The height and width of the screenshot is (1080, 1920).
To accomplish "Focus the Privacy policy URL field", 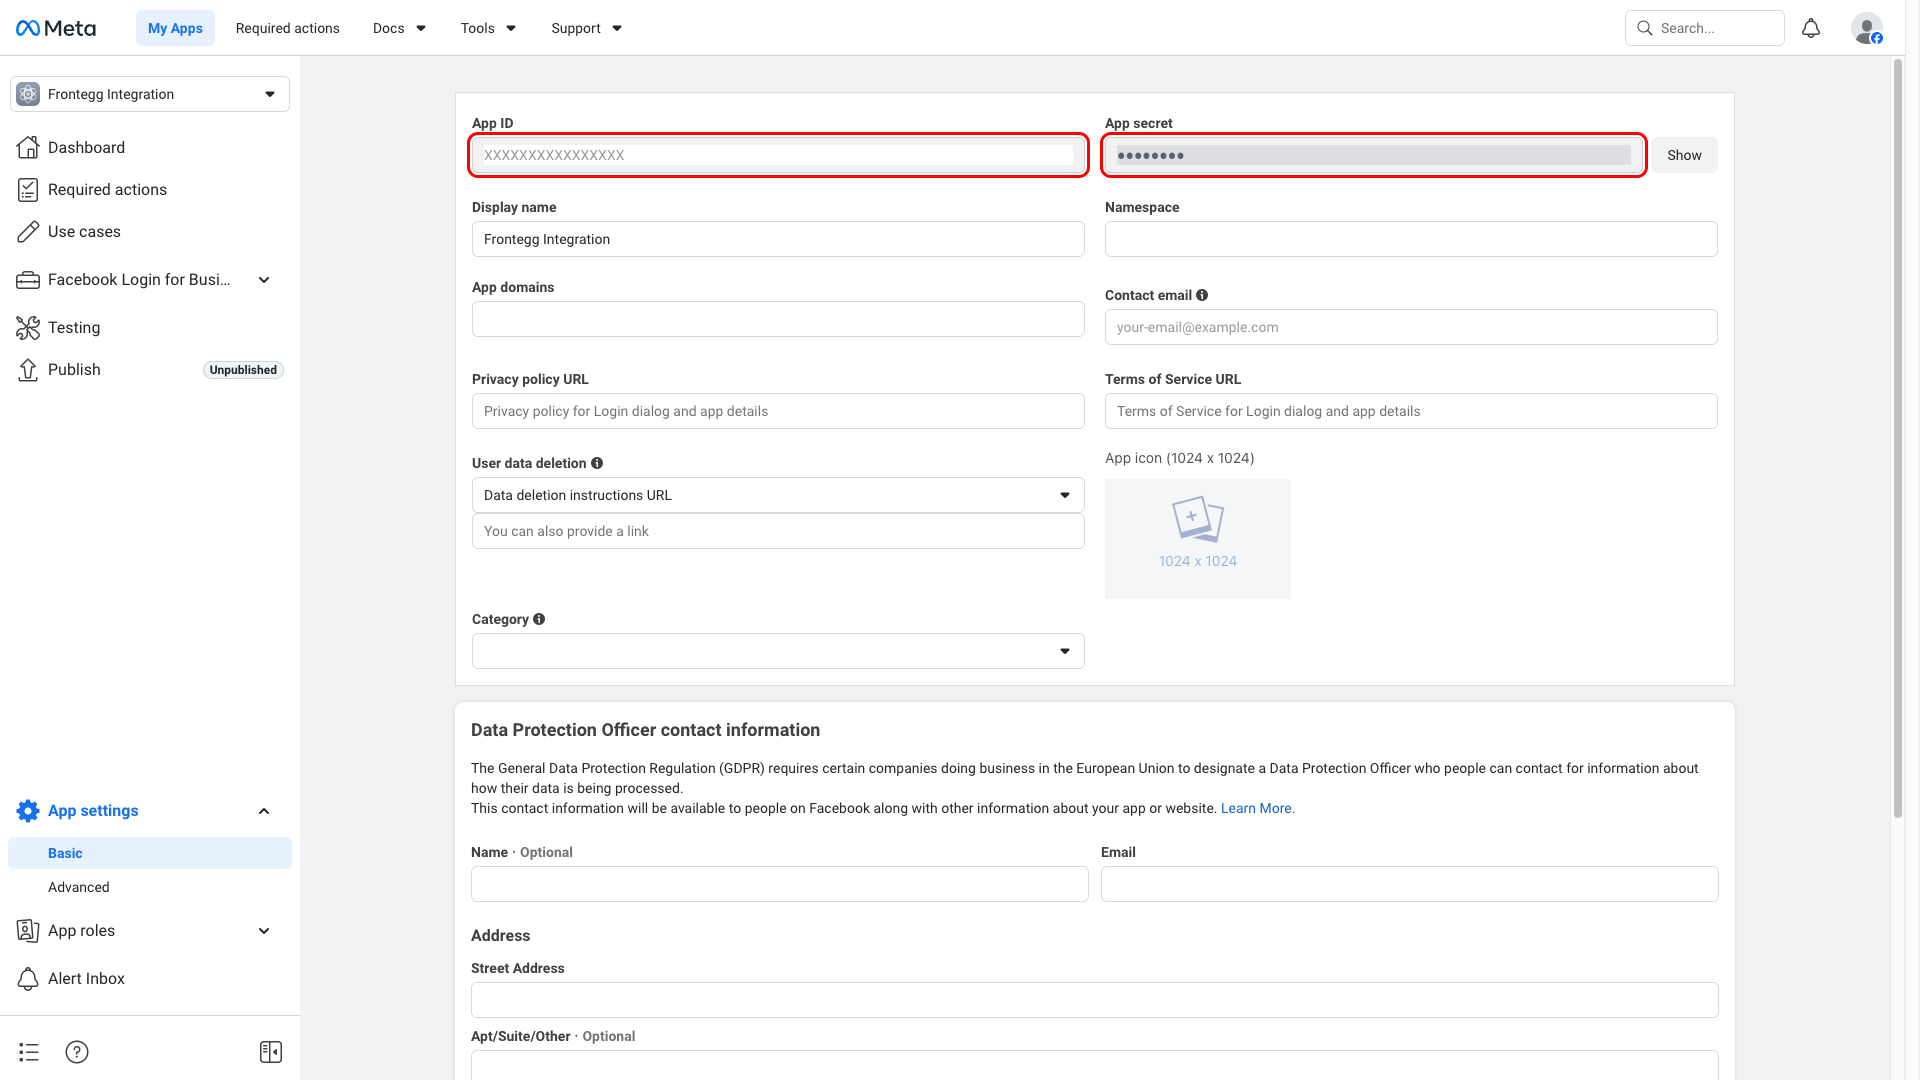I will 778,411.
